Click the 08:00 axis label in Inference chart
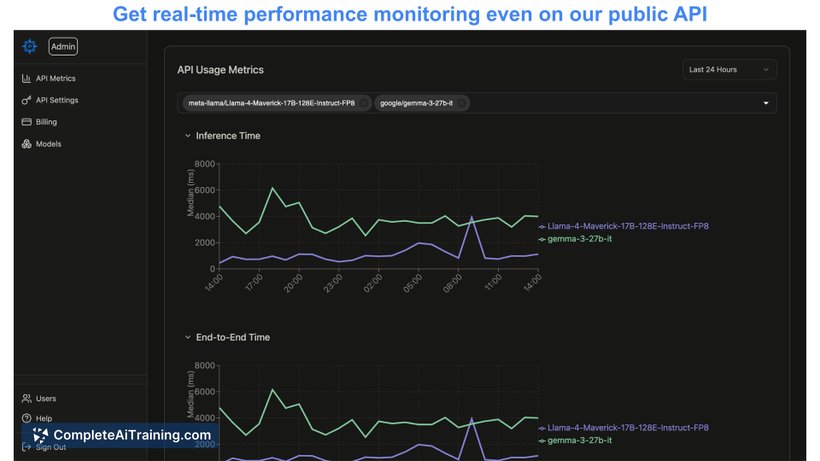 [453, 283]
